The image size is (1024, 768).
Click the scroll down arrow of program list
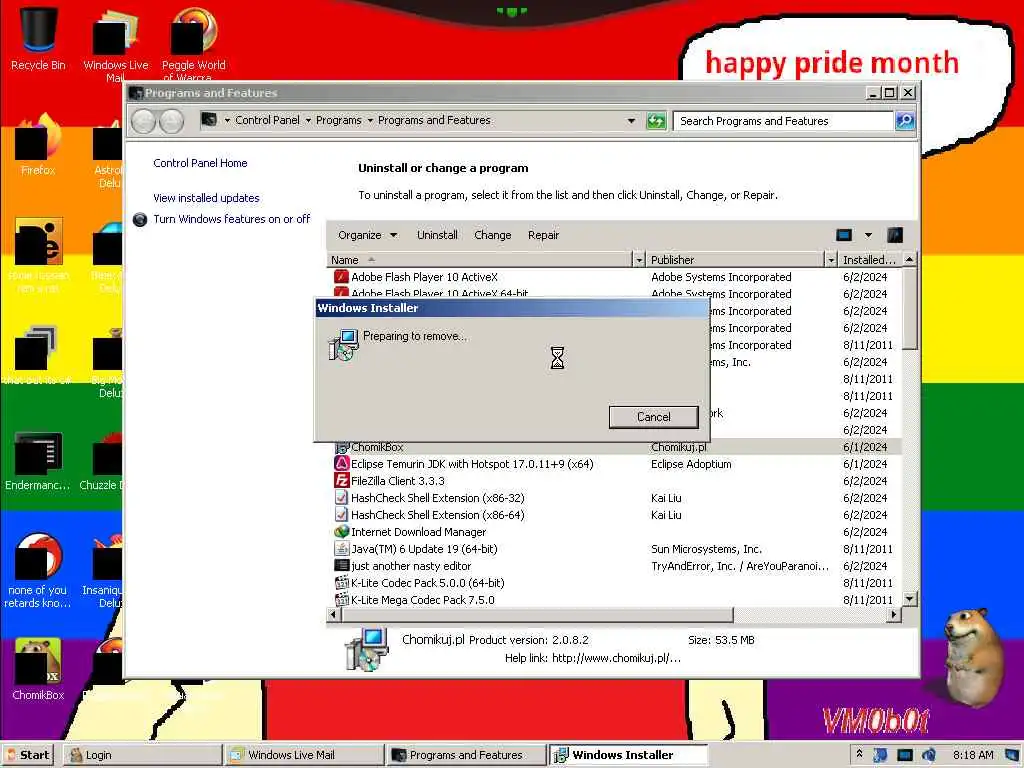click(910, 599)
